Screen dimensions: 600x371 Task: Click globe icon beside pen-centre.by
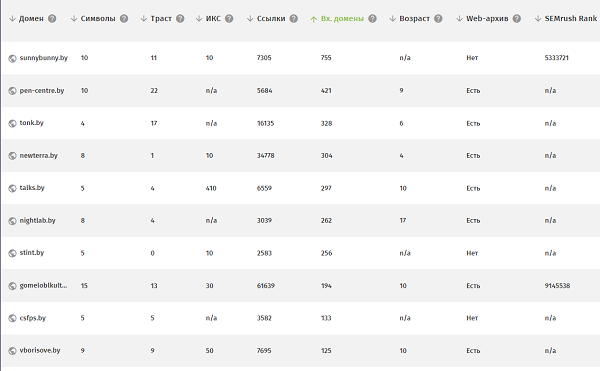coord(12,91)
